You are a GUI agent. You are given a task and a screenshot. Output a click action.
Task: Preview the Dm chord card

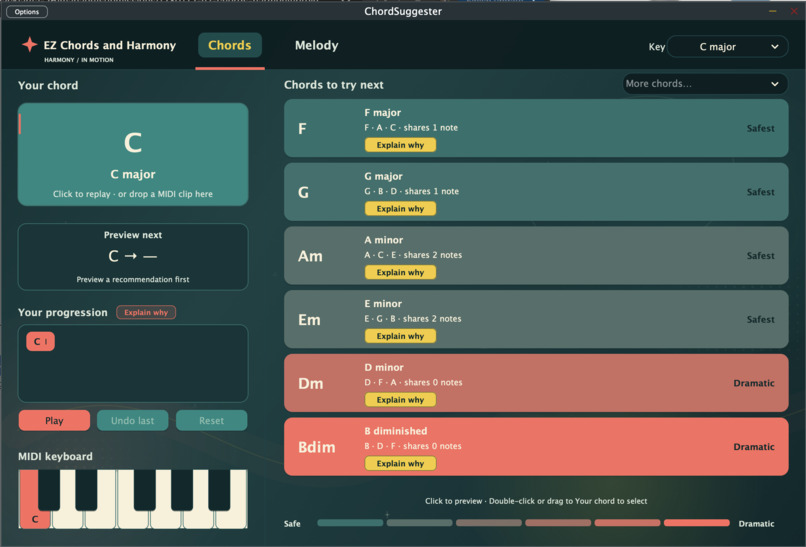[536, 383]
